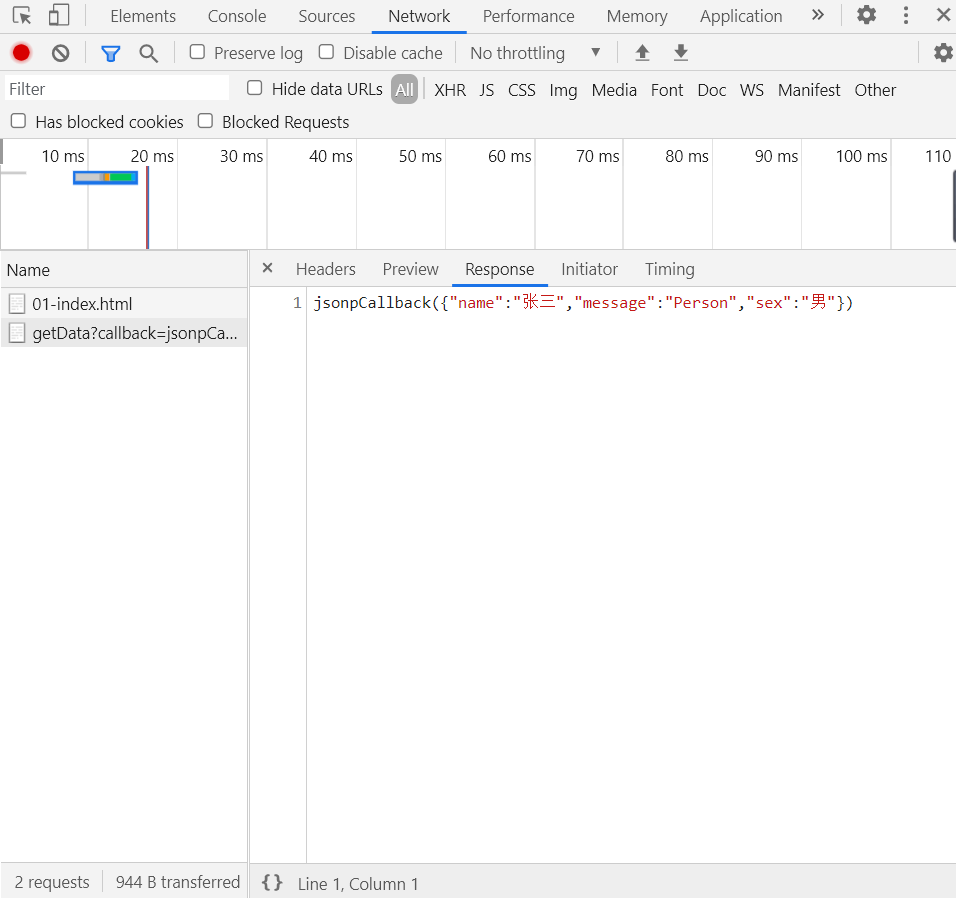Click the clear network log icon

60,52
